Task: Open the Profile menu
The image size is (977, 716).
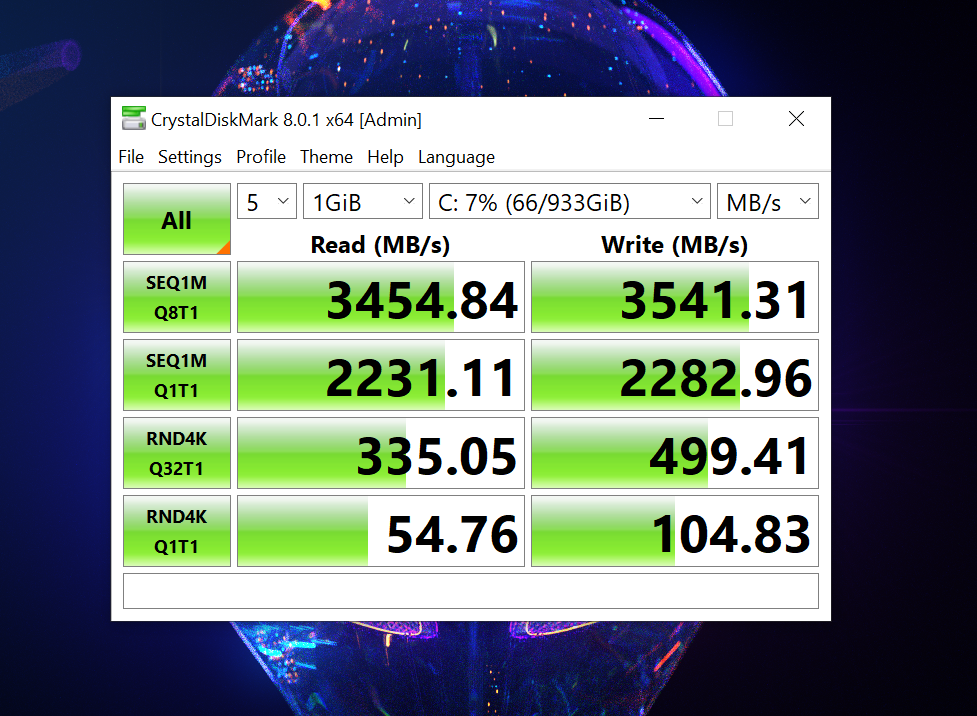Action: 260,157
